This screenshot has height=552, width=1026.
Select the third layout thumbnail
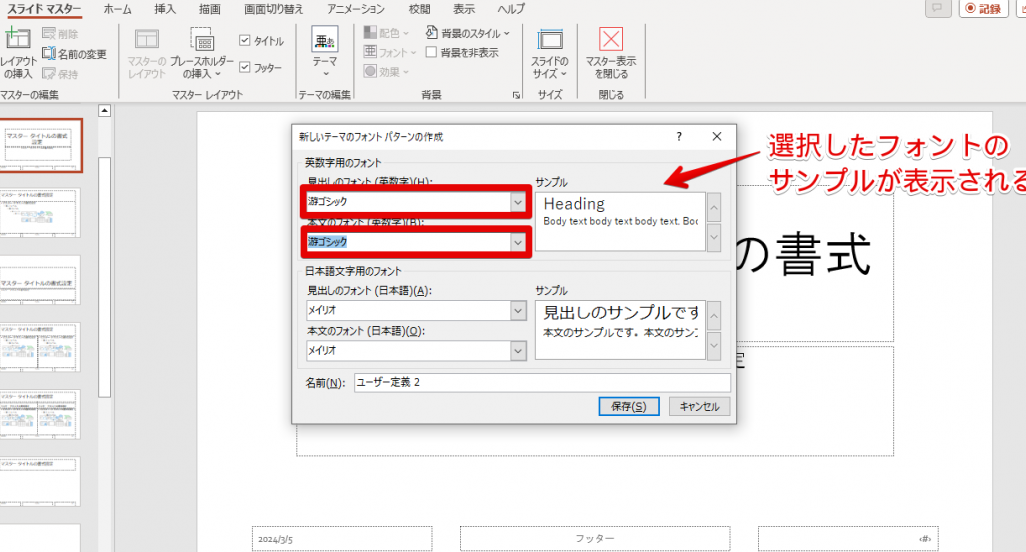40,280
